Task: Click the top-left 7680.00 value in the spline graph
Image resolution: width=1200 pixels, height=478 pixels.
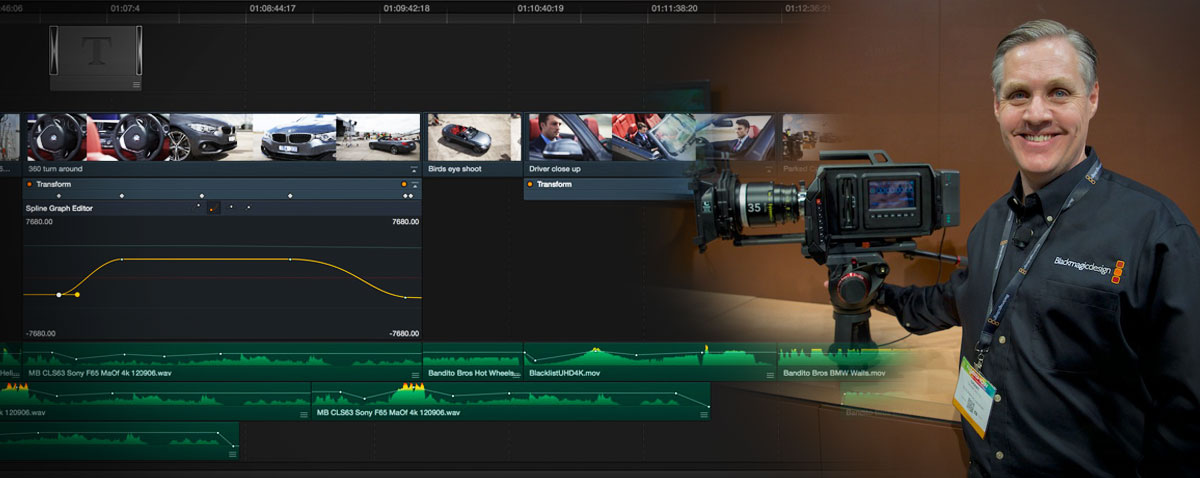Action: coord(39,222)
